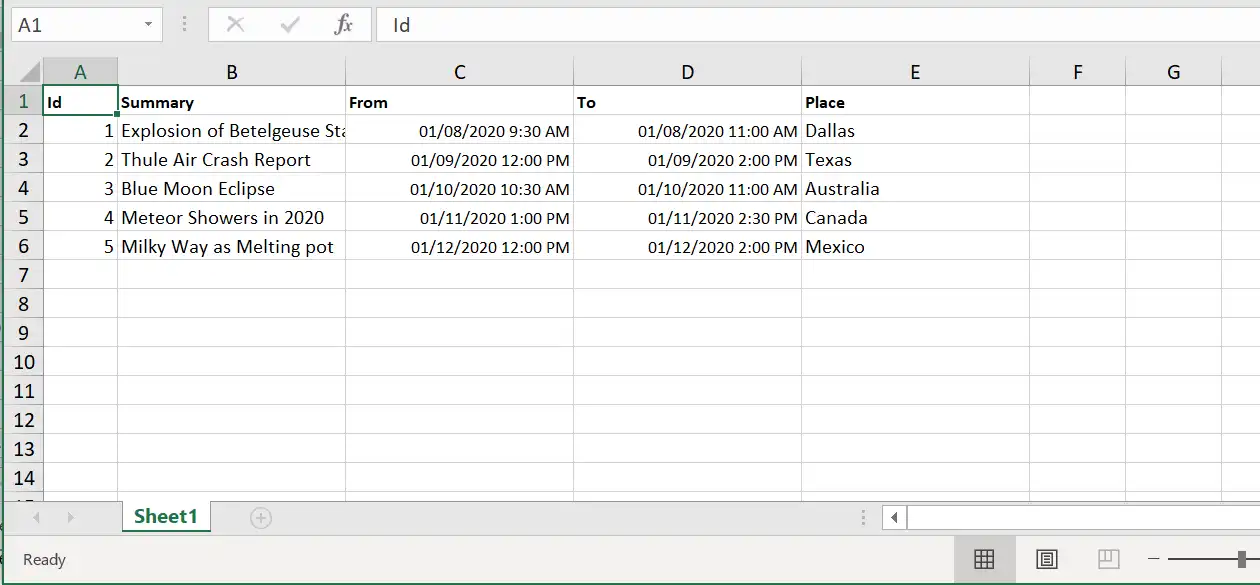1260x585 pixels.
Task: Select row 1 header
Action: (24, 101)
